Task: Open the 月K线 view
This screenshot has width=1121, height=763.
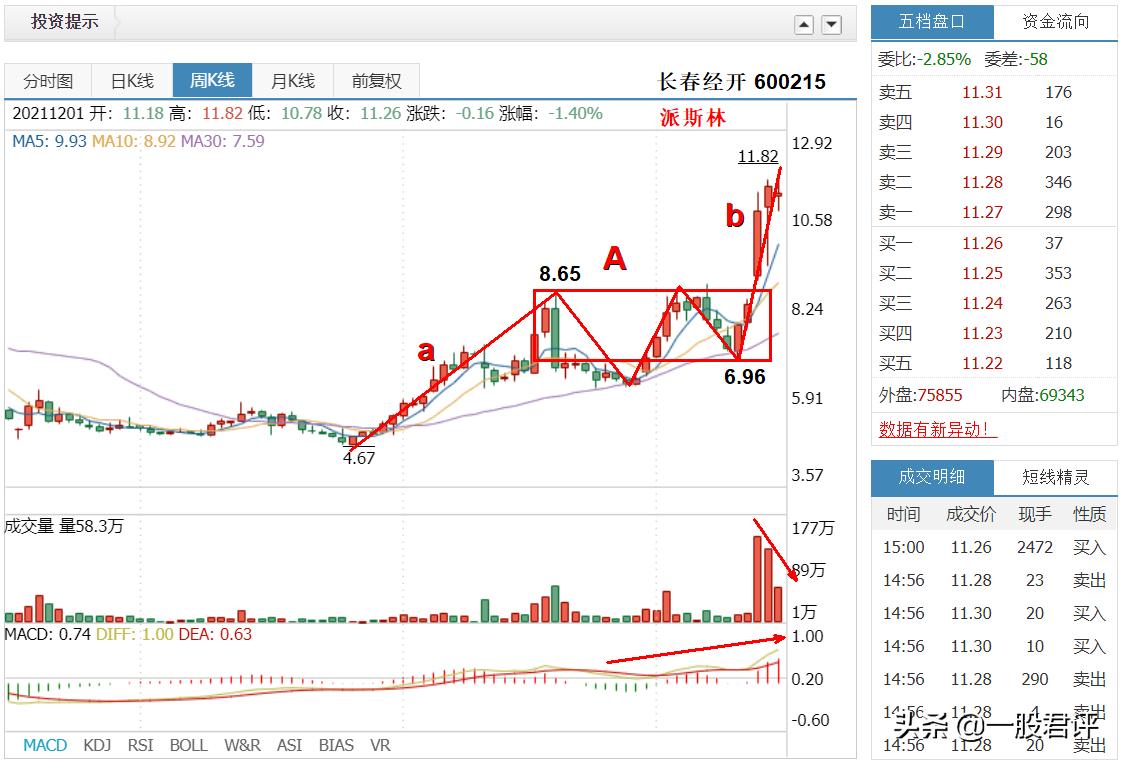Action: (x=291, y=80)
